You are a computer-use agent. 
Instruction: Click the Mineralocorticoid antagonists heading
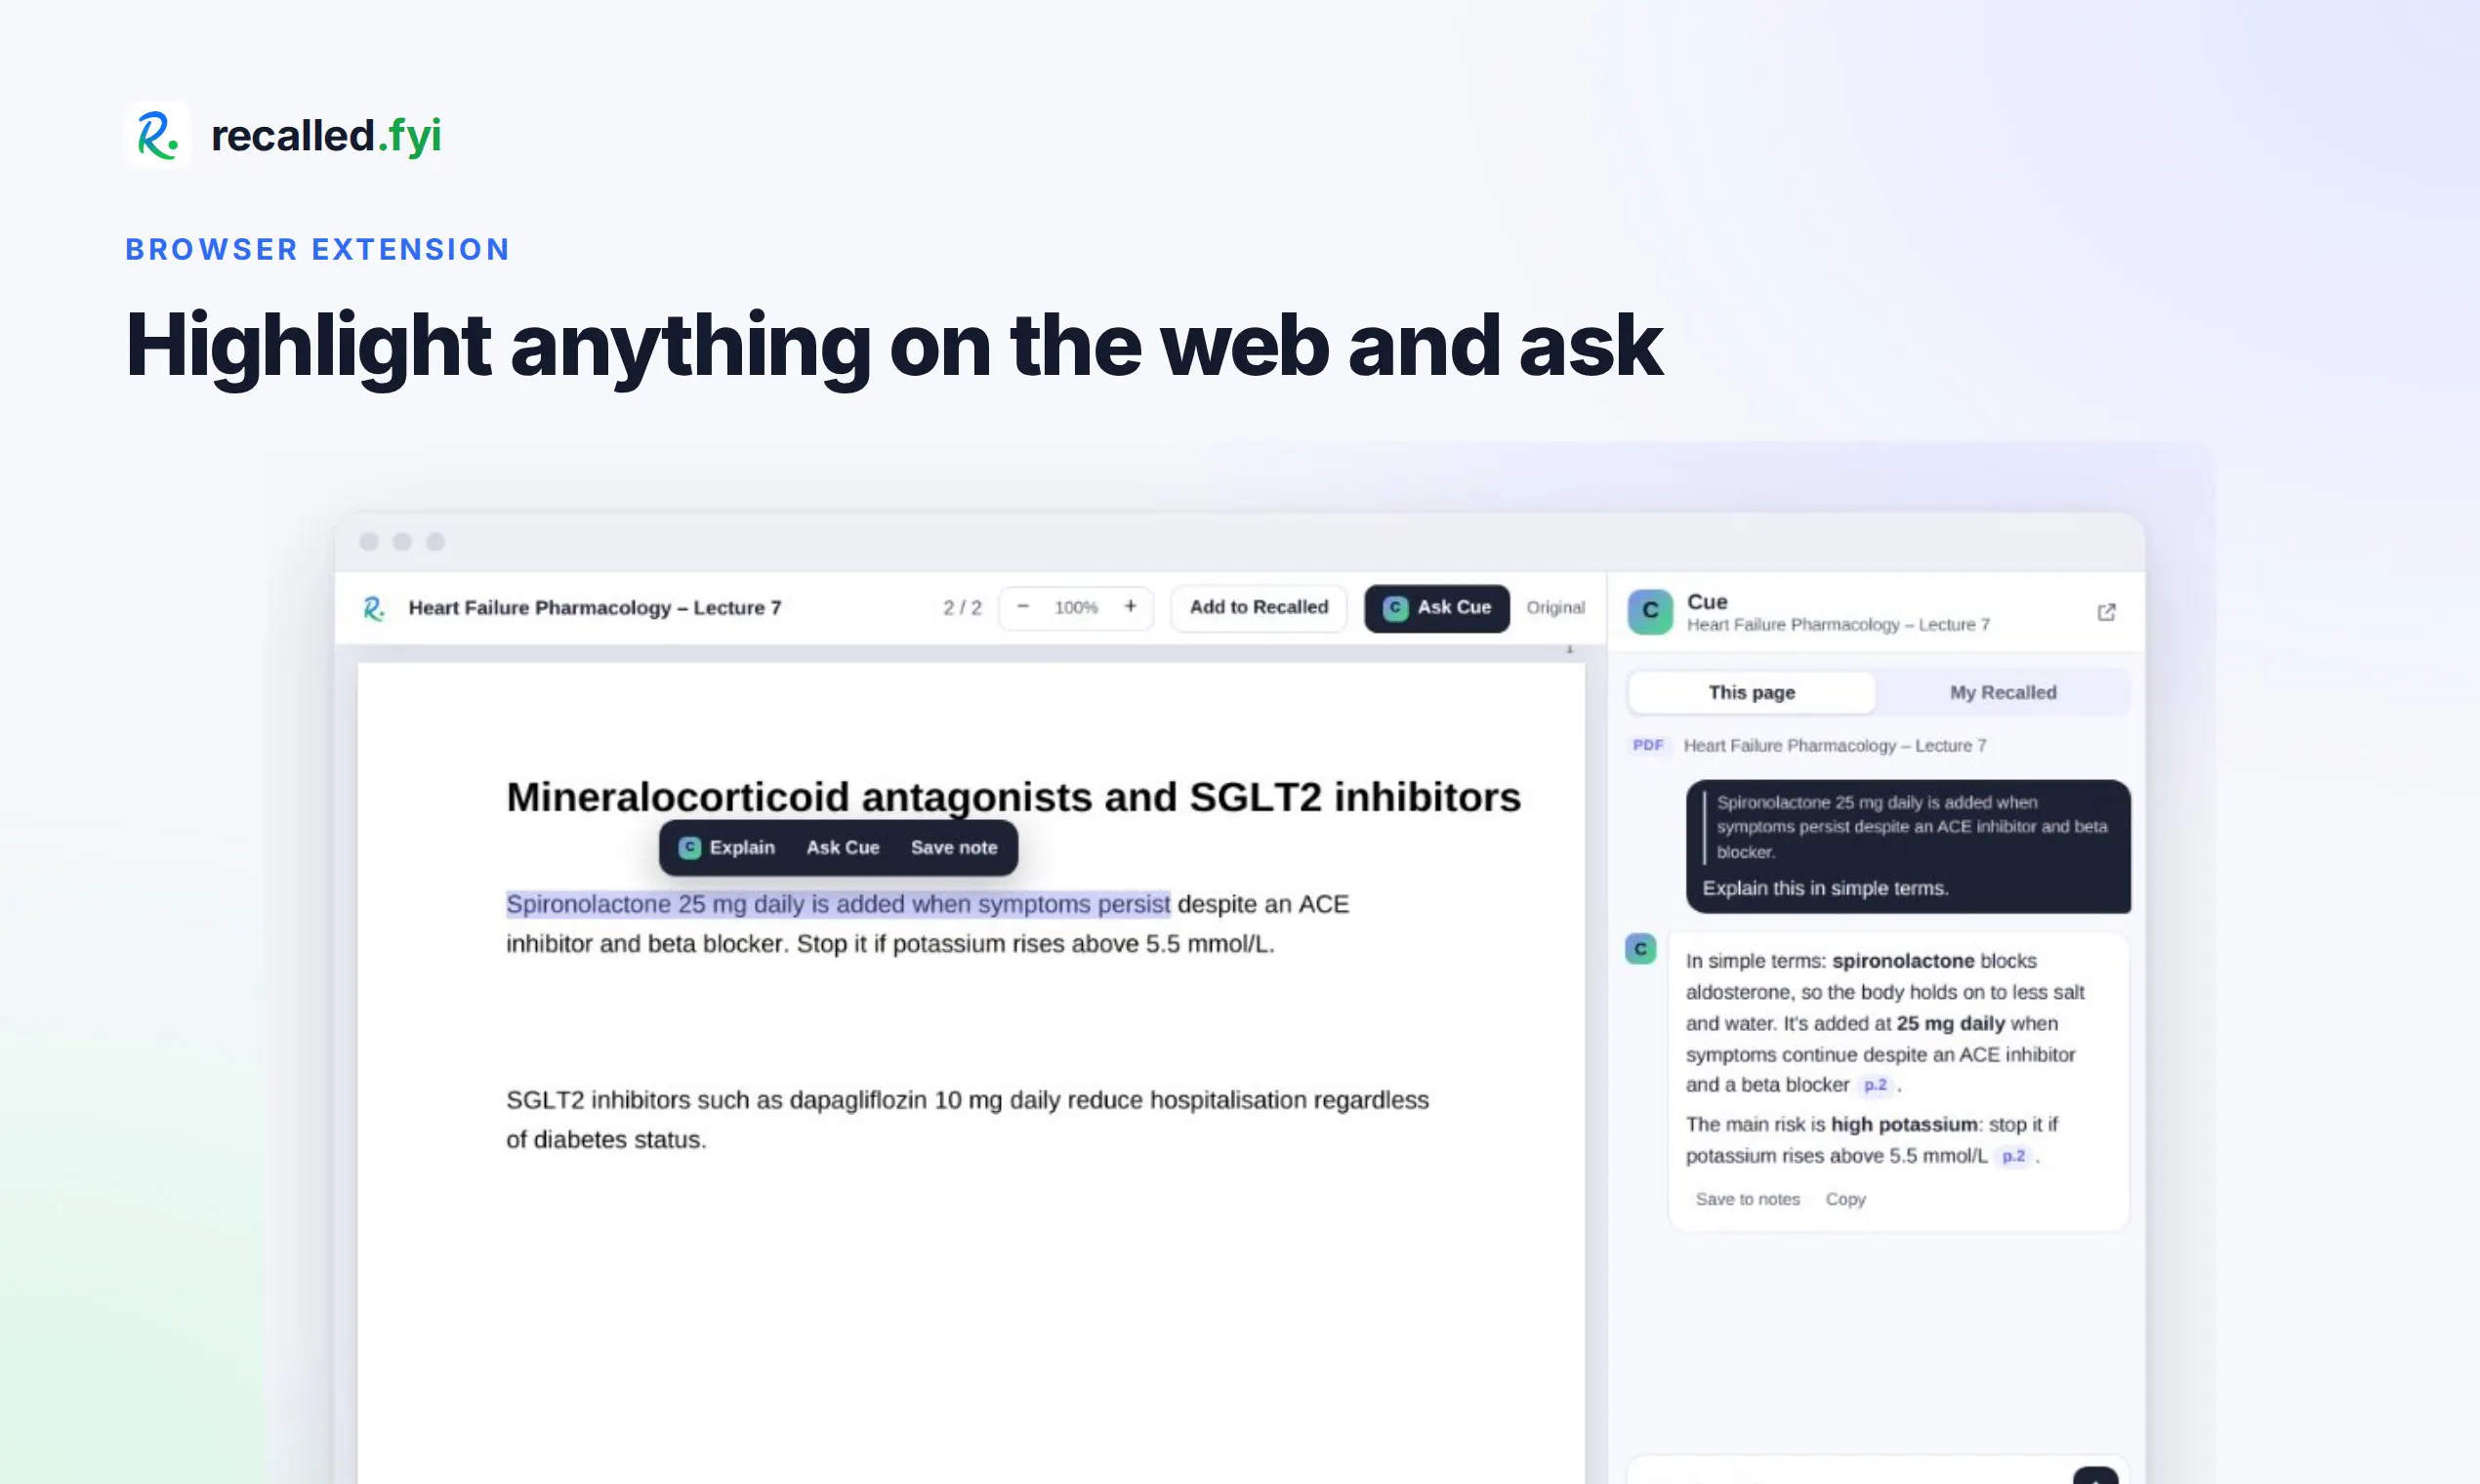pos(1013,797)
